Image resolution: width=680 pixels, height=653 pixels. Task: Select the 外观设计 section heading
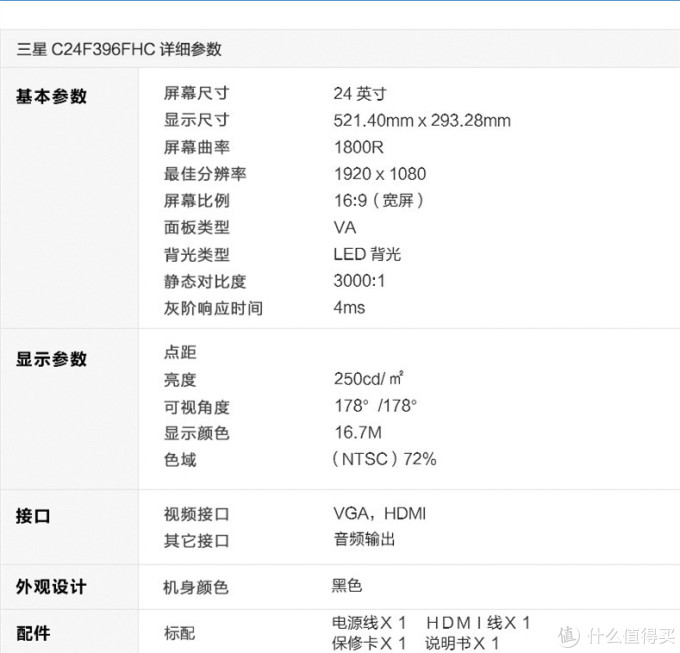[x=51, y=587]
